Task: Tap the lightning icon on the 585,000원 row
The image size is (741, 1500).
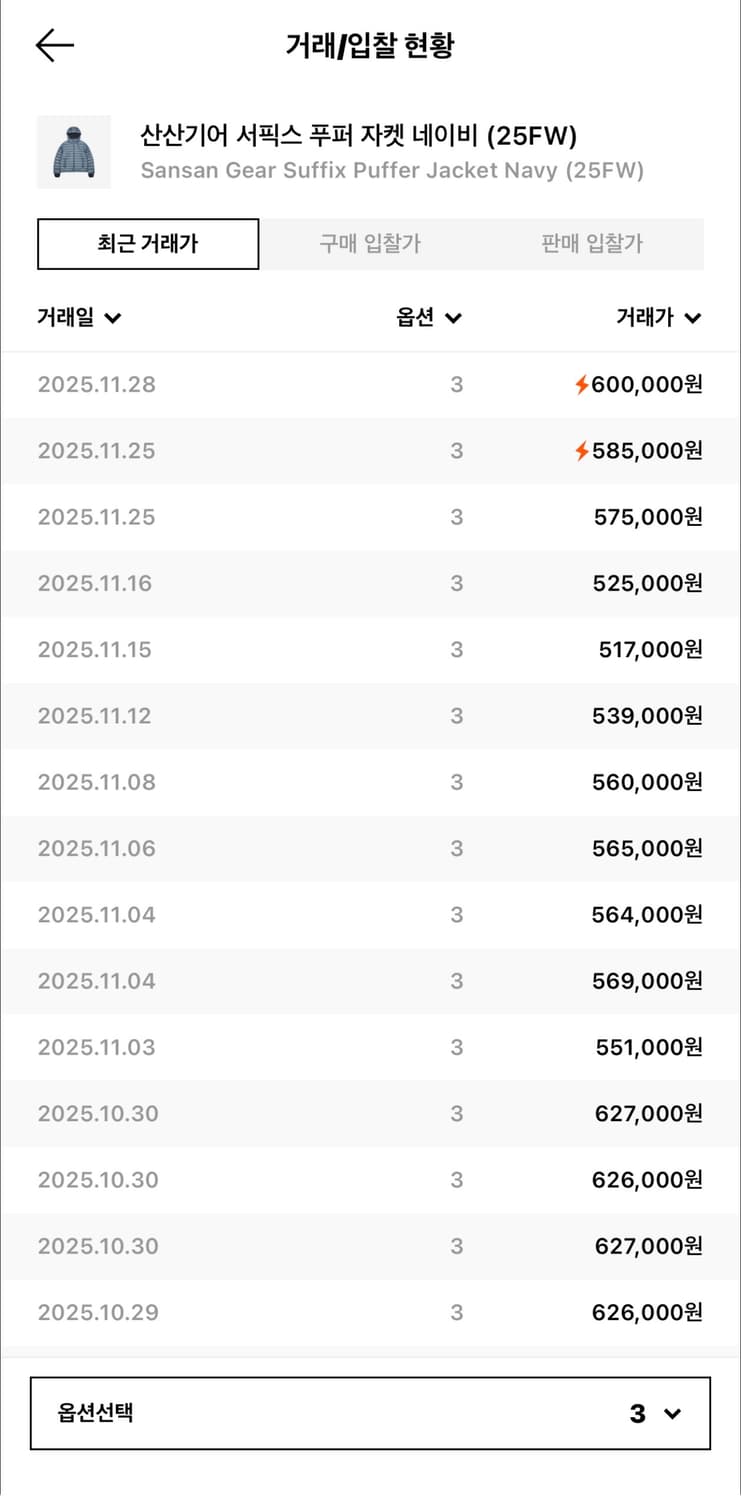Action: tap(581, 451)
